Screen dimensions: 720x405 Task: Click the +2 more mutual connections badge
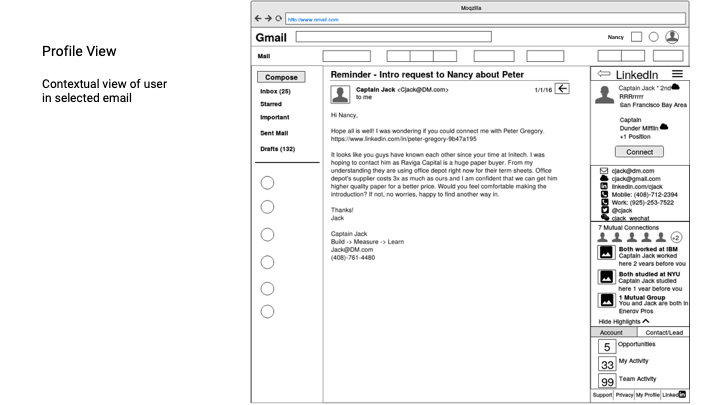coord(676,238)
